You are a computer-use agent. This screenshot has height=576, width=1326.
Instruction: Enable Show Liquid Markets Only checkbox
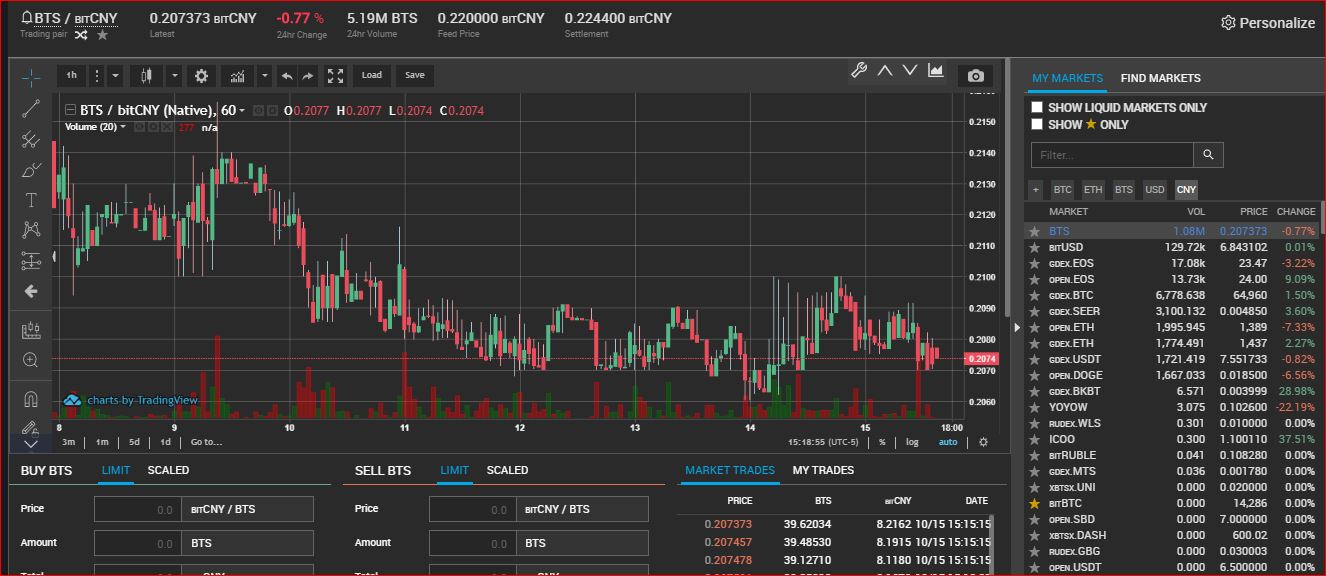[1037, 107]
